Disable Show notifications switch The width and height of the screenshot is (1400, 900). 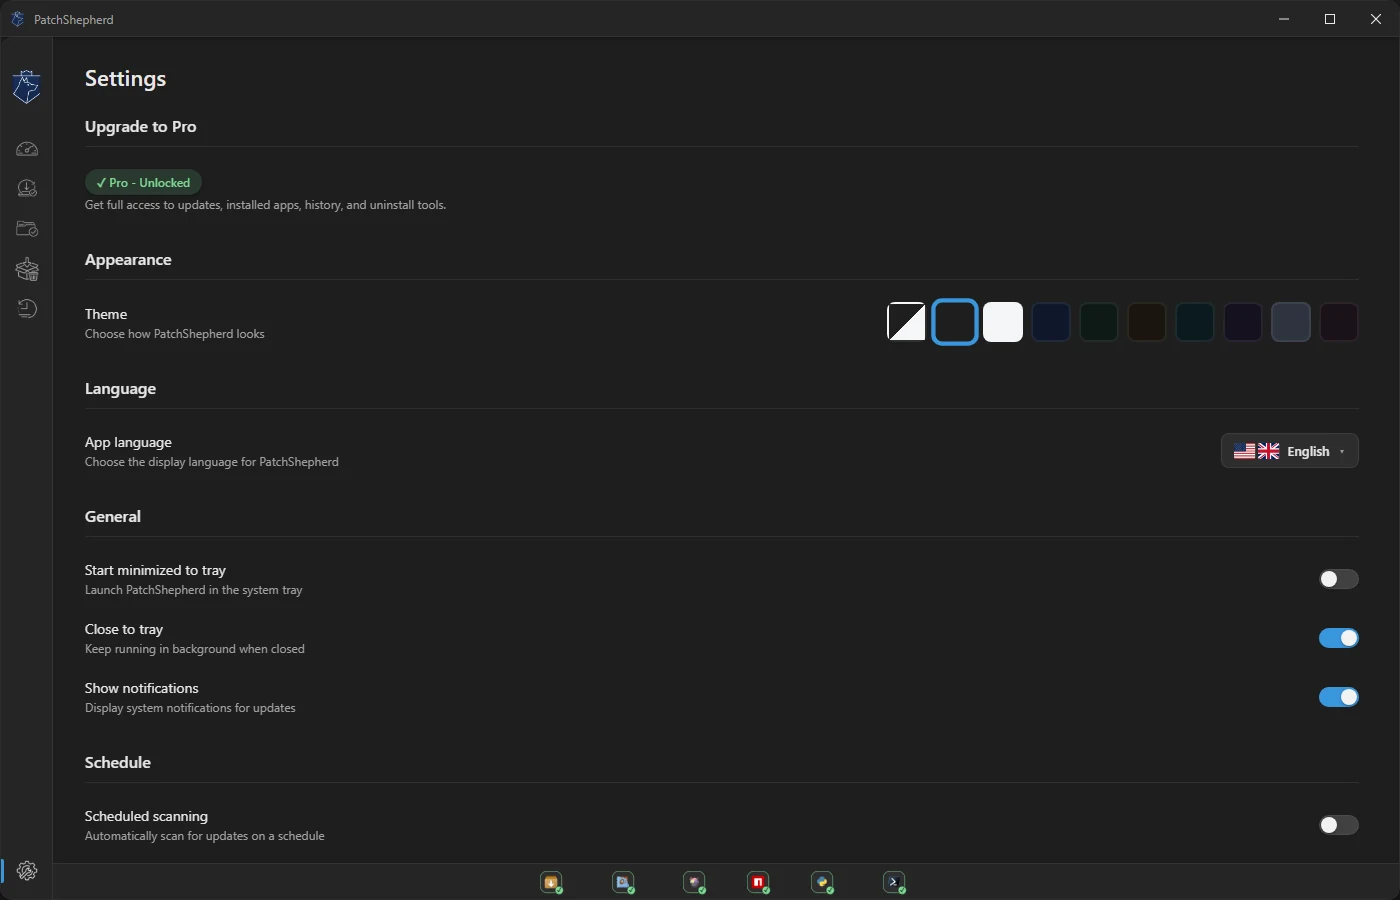(x=1338, y=697)
